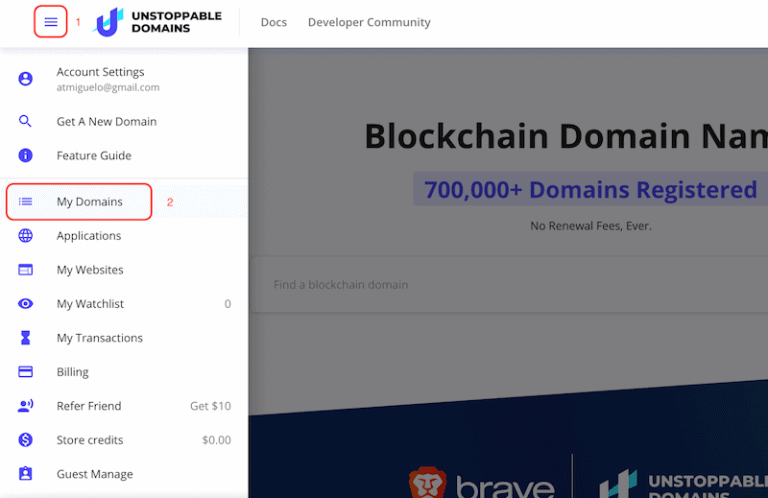This screenshot has width=768, height=498.
Task: Click the magnifier icon beside Get A New Domain
Action: click(x=25, y=121)
